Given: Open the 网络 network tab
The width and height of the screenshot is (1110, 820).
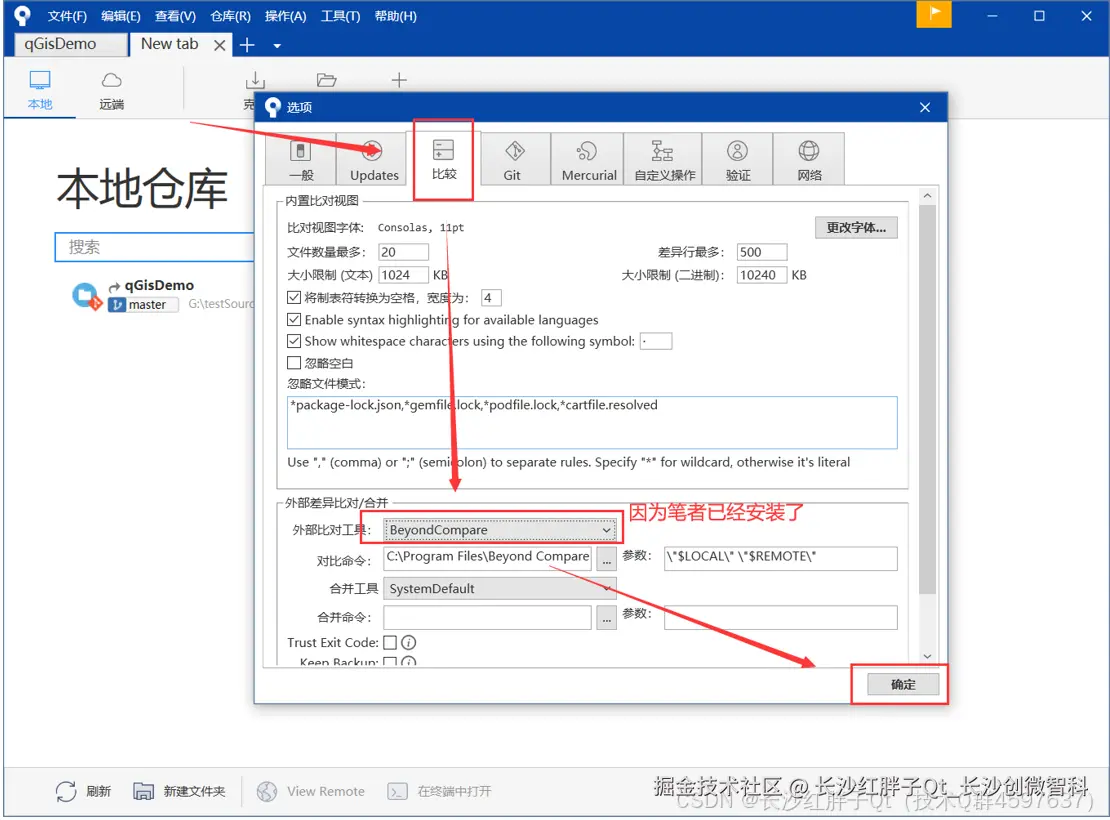Looking at the screenshot, I should point(809,159).
